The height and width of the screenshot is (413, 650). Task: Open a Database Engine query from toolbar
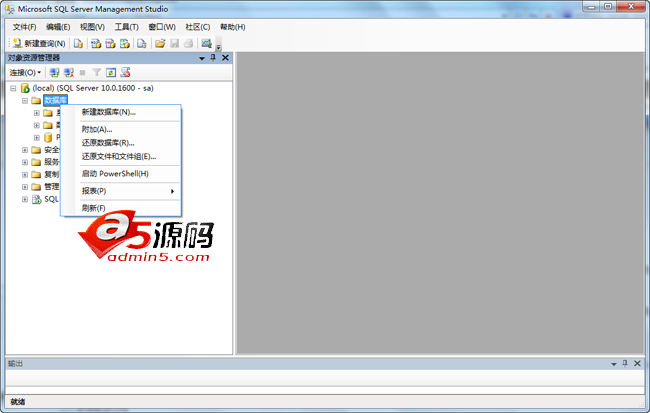[x=78, y=43]
